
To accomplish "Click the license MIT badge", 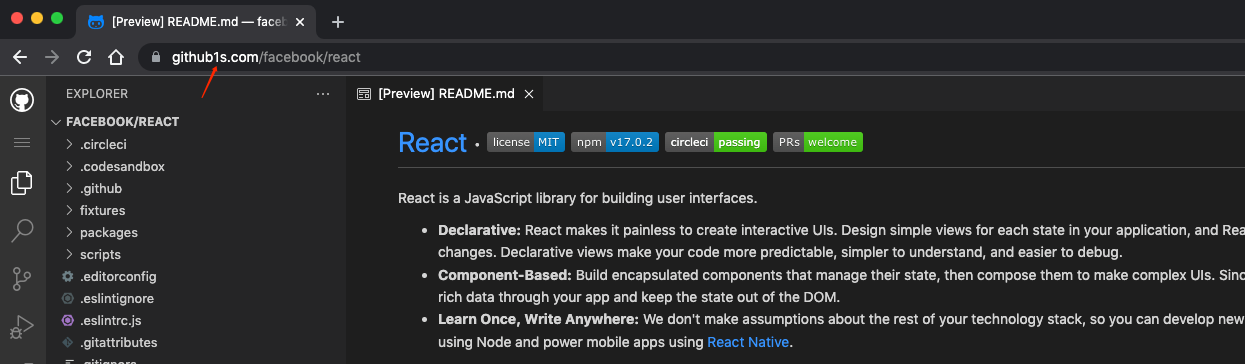I will (526, 142).
